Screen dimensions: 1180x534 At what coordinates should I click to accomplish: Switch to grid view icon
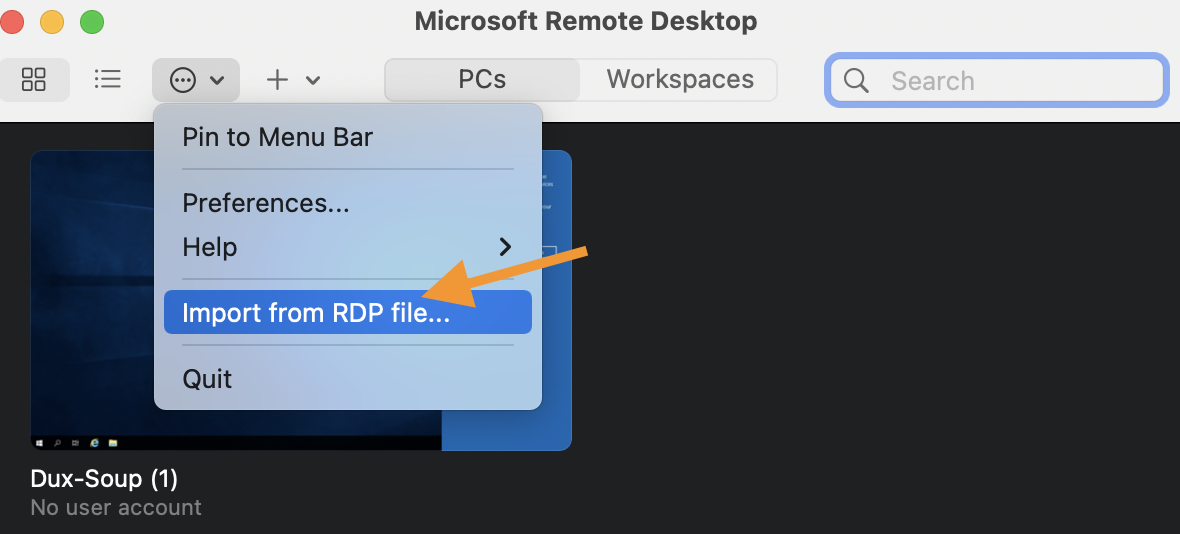coord(34,80)
